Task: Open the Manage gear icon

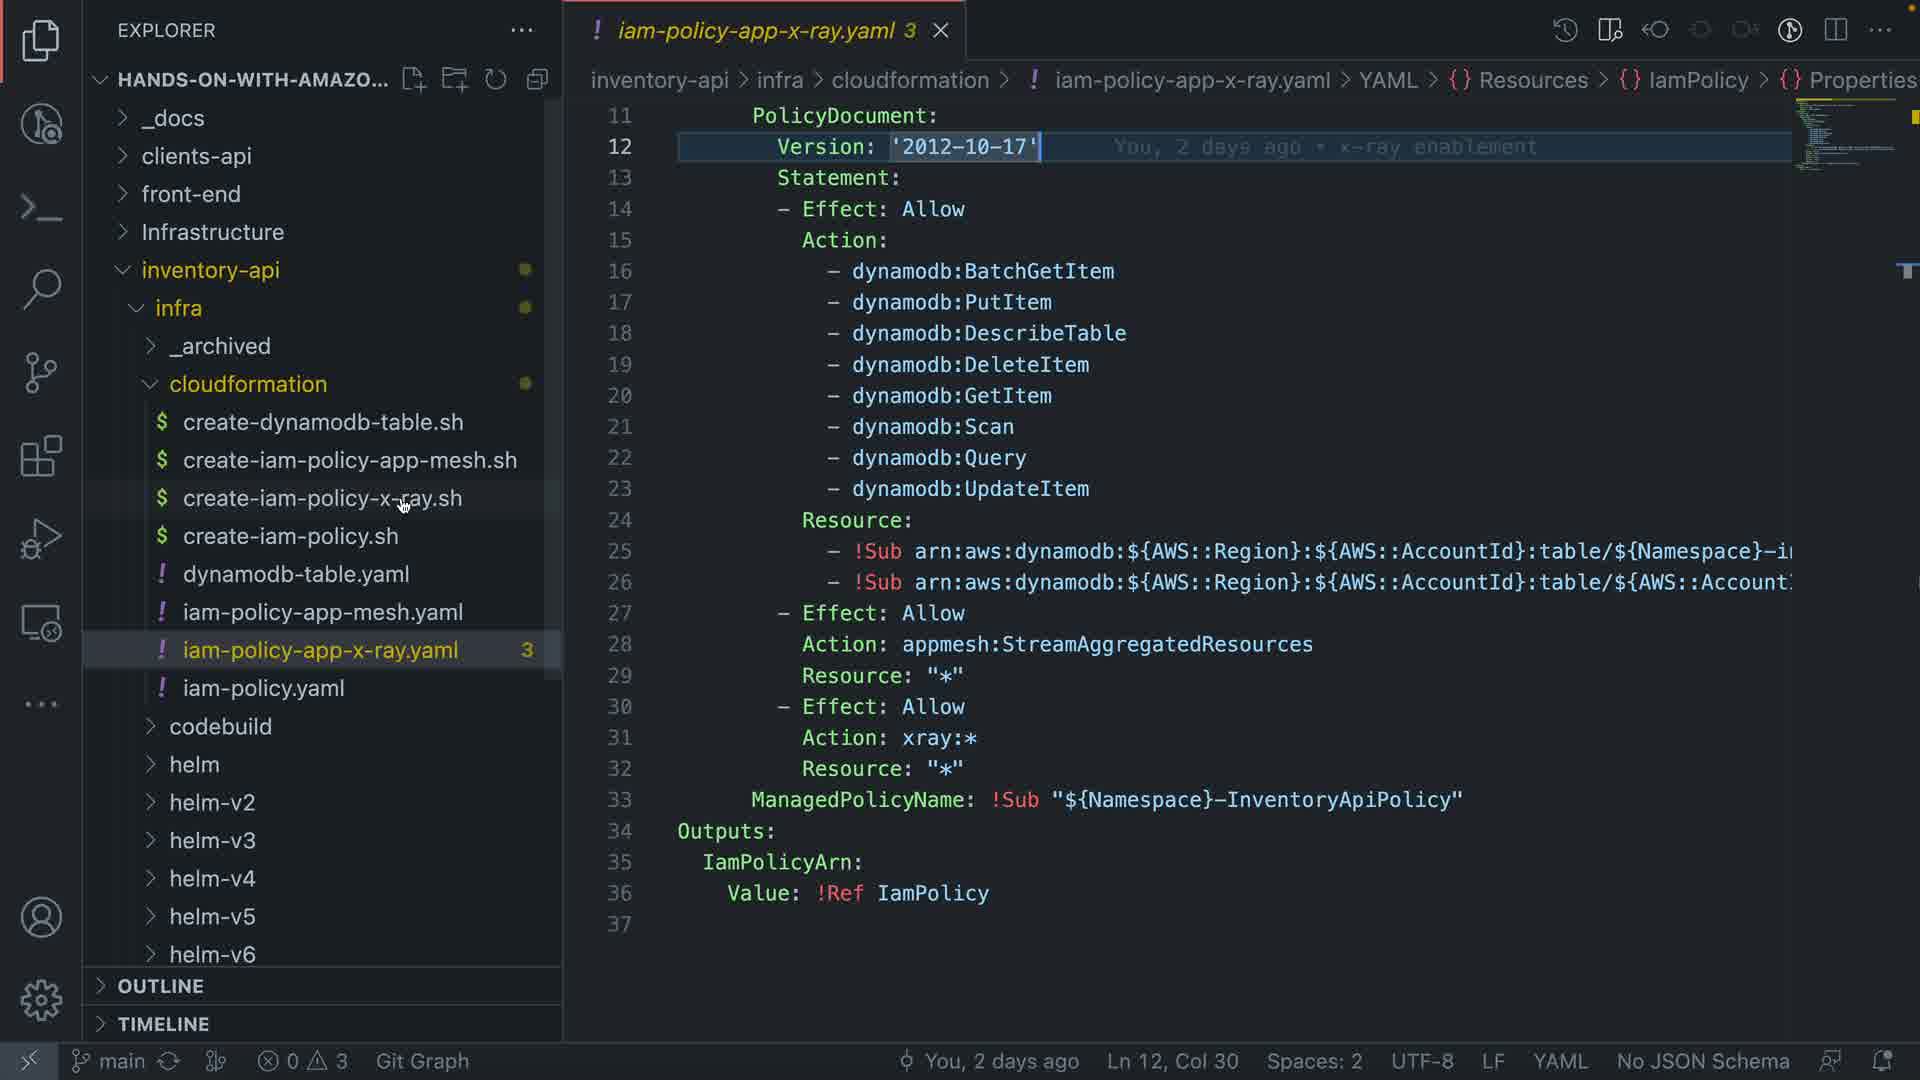Action: coord(41,999)
